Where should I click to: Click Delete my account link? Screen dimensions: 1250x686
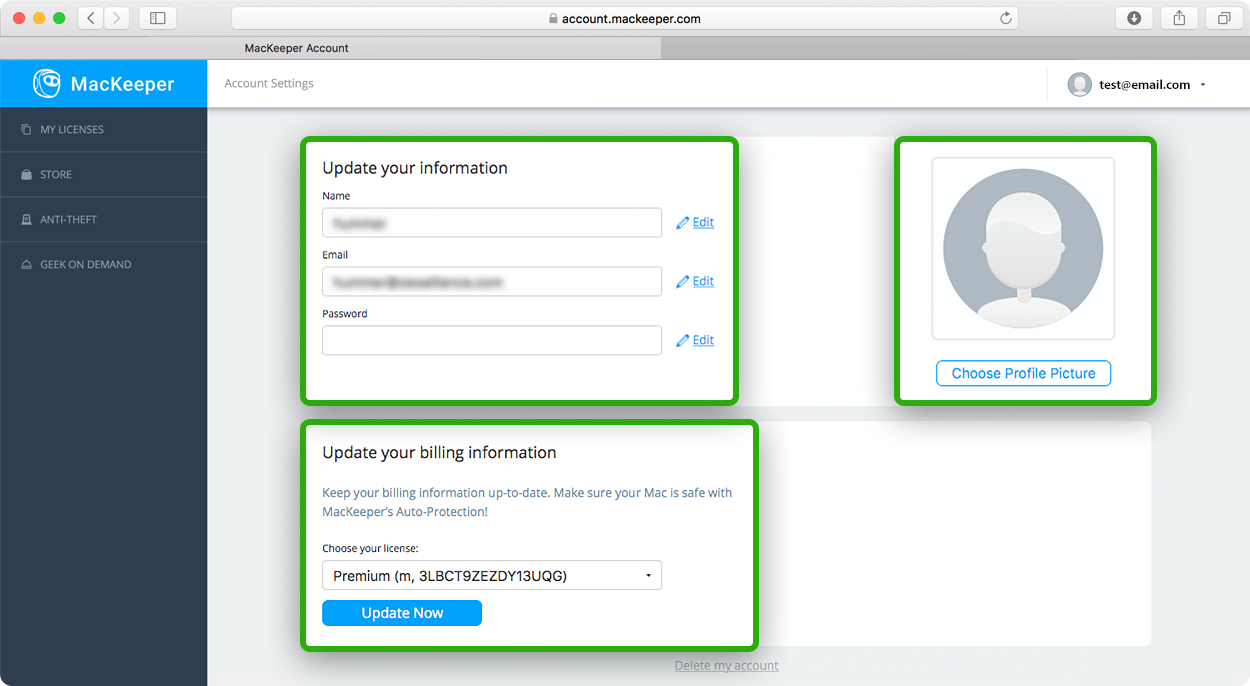(x=726, y=666)
